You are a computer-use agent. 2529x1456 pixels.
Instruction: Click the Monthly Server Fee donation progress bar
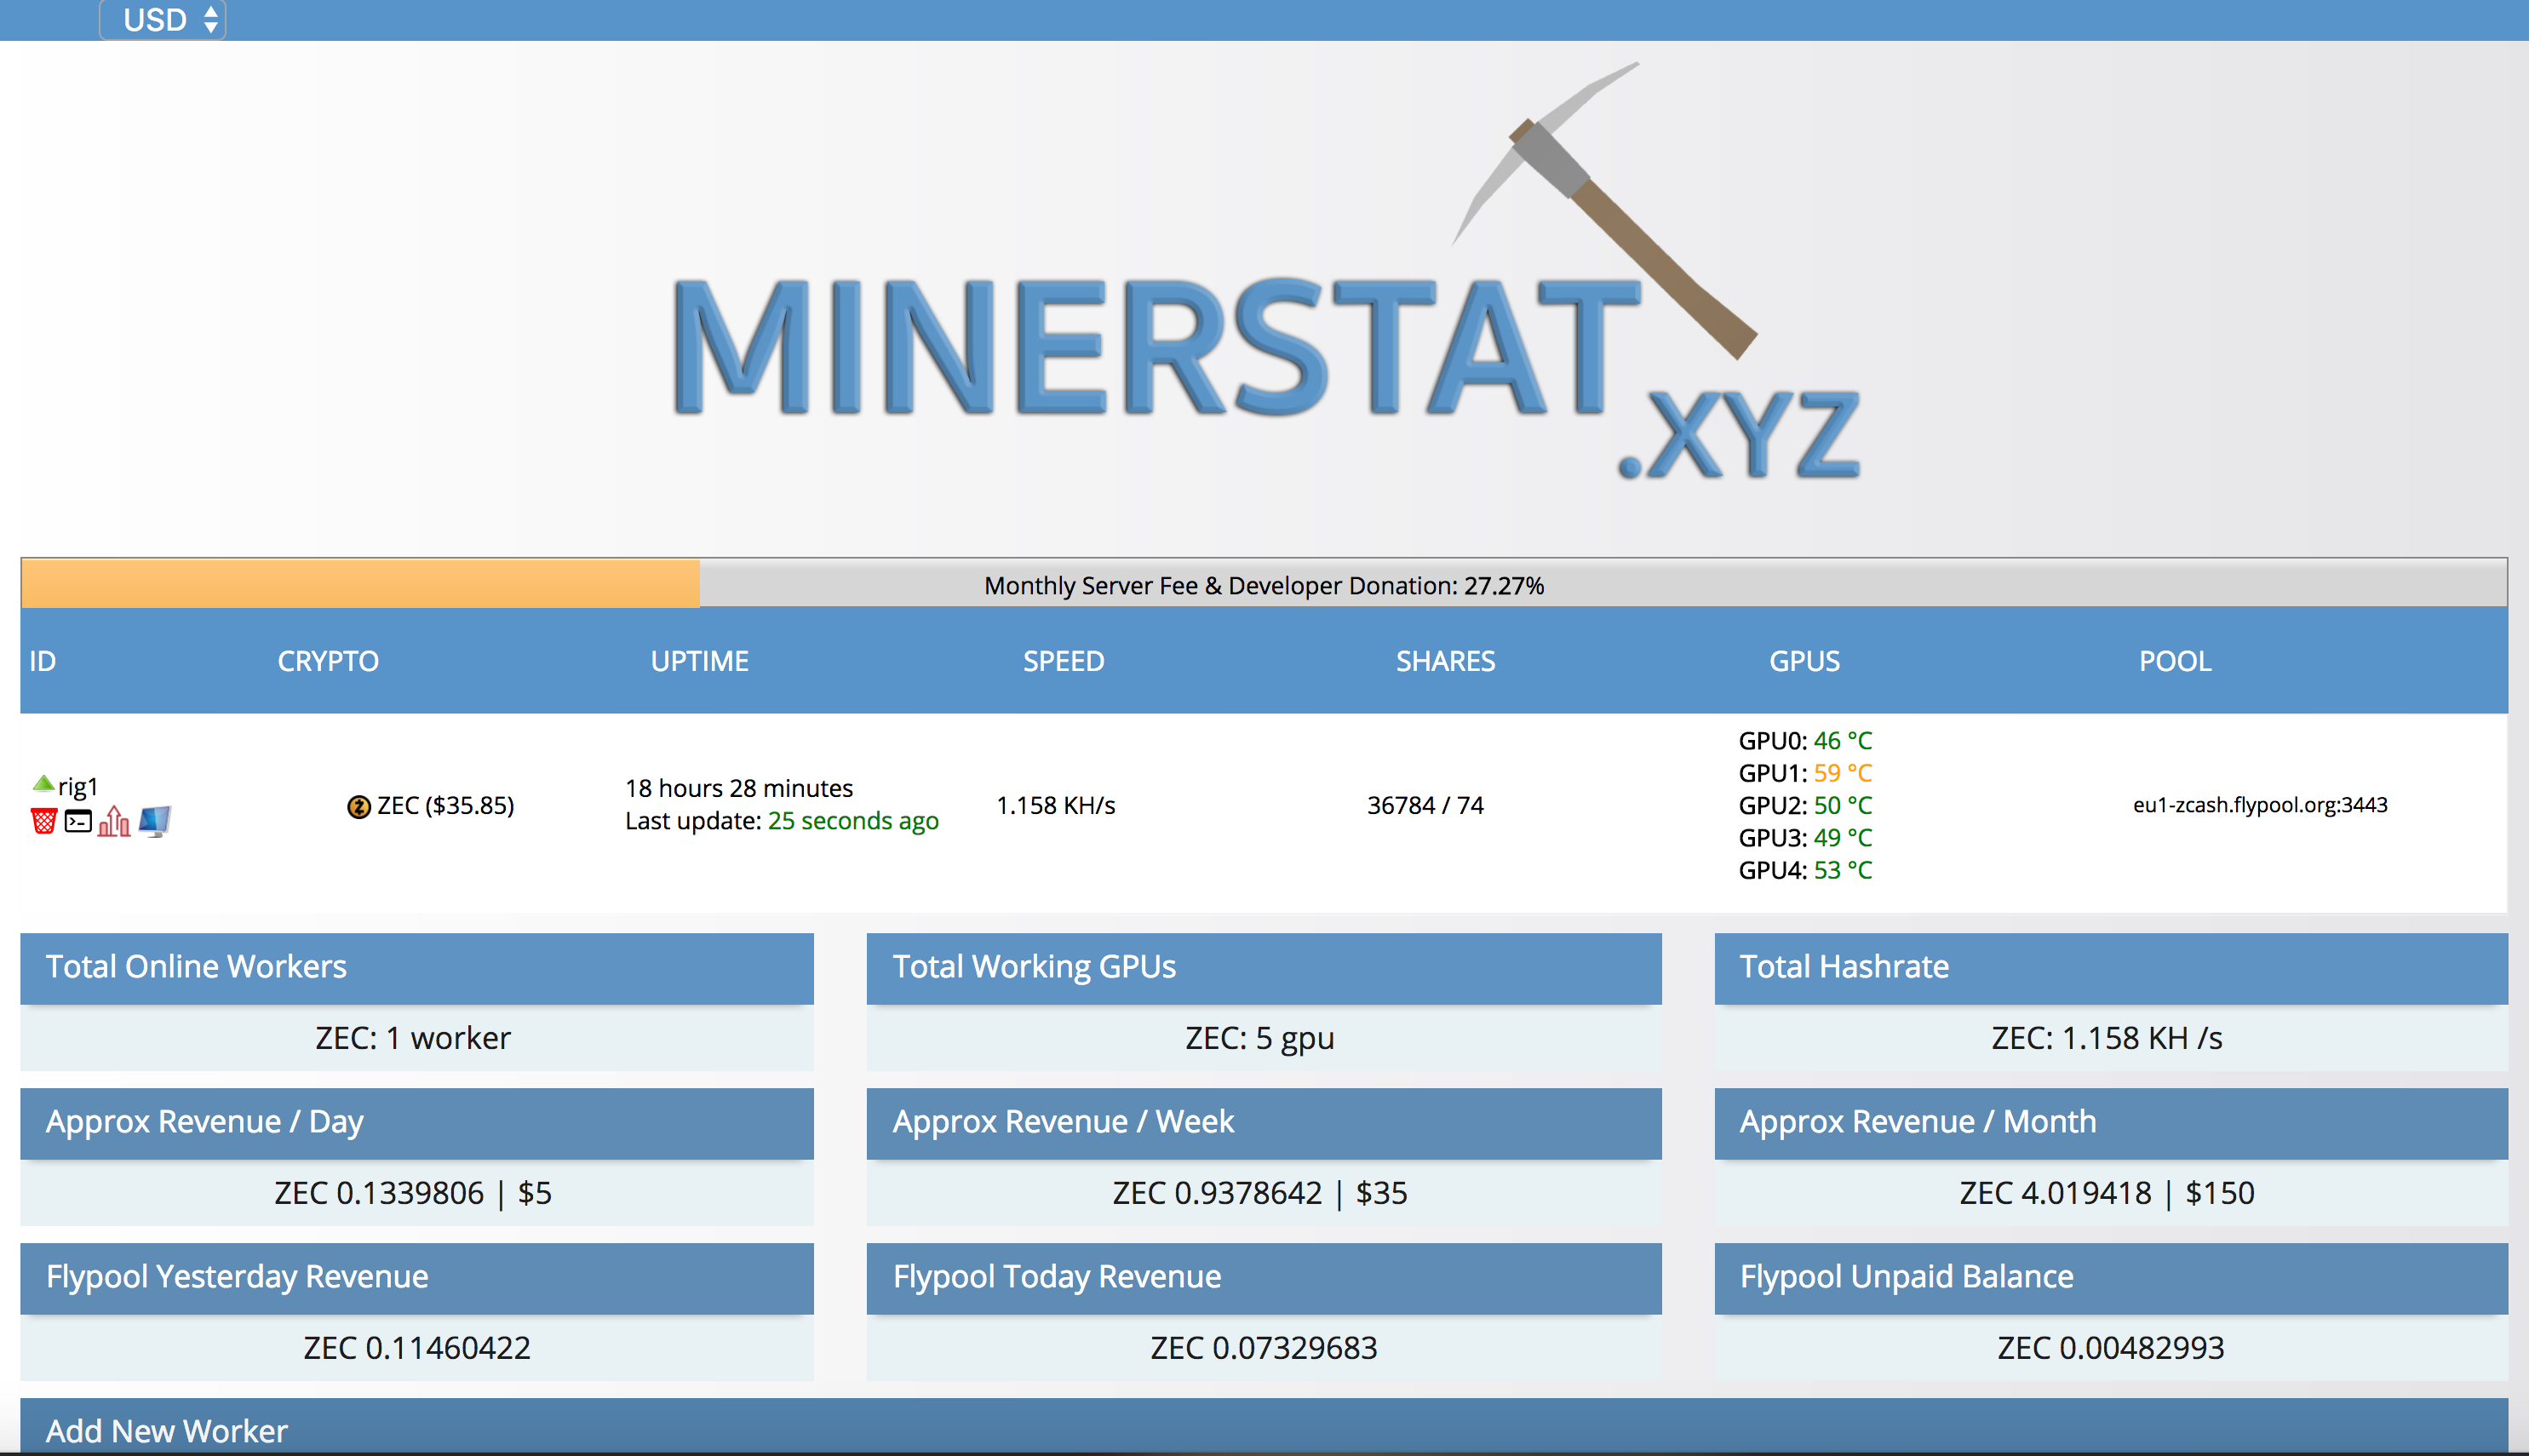coord(1264,584)
